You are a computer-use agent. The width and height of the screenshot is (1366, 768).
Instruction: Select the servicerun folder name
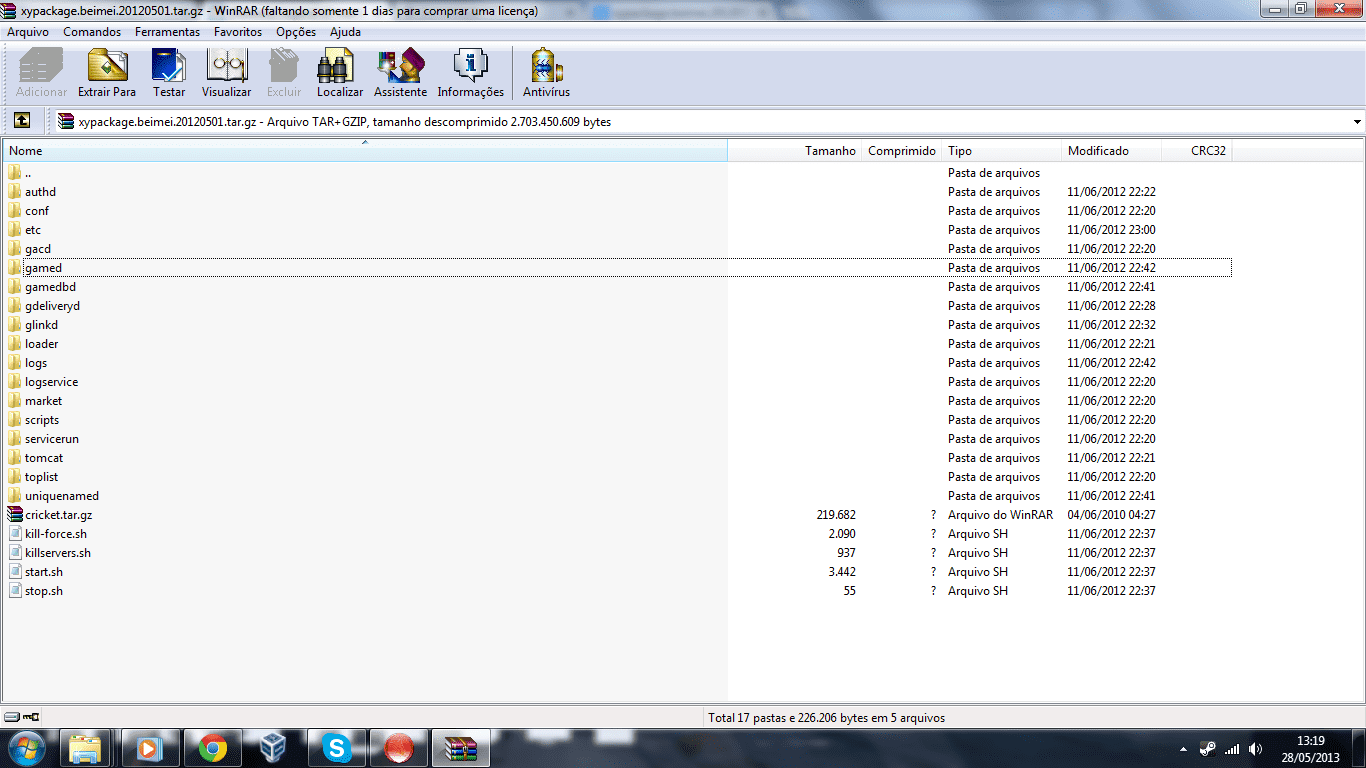[x=52, y=439]
